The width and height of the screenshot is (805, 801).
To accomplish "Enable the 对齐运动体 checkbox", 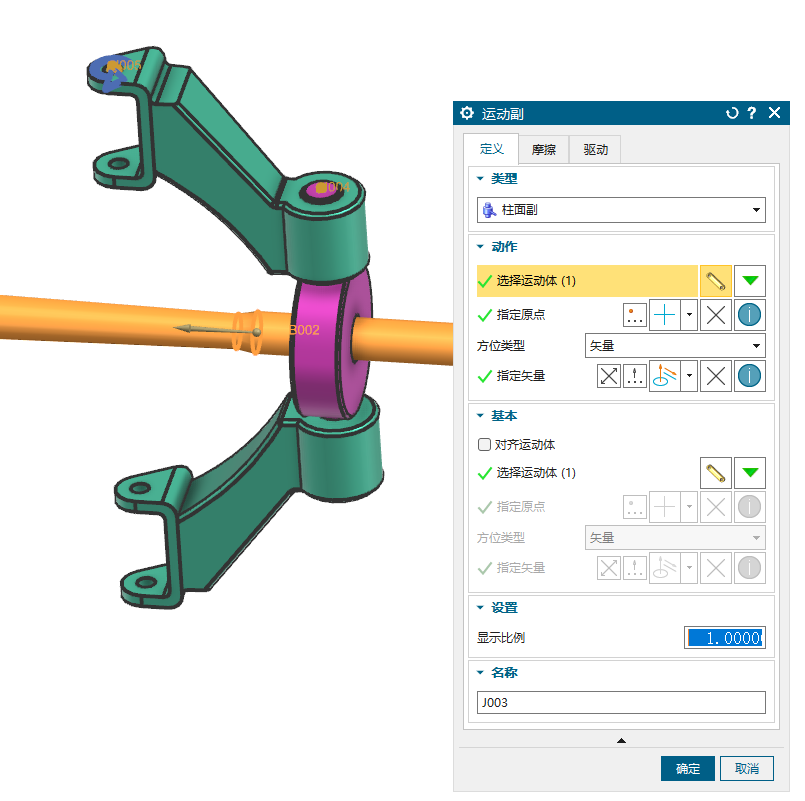I will click(485, 444).
